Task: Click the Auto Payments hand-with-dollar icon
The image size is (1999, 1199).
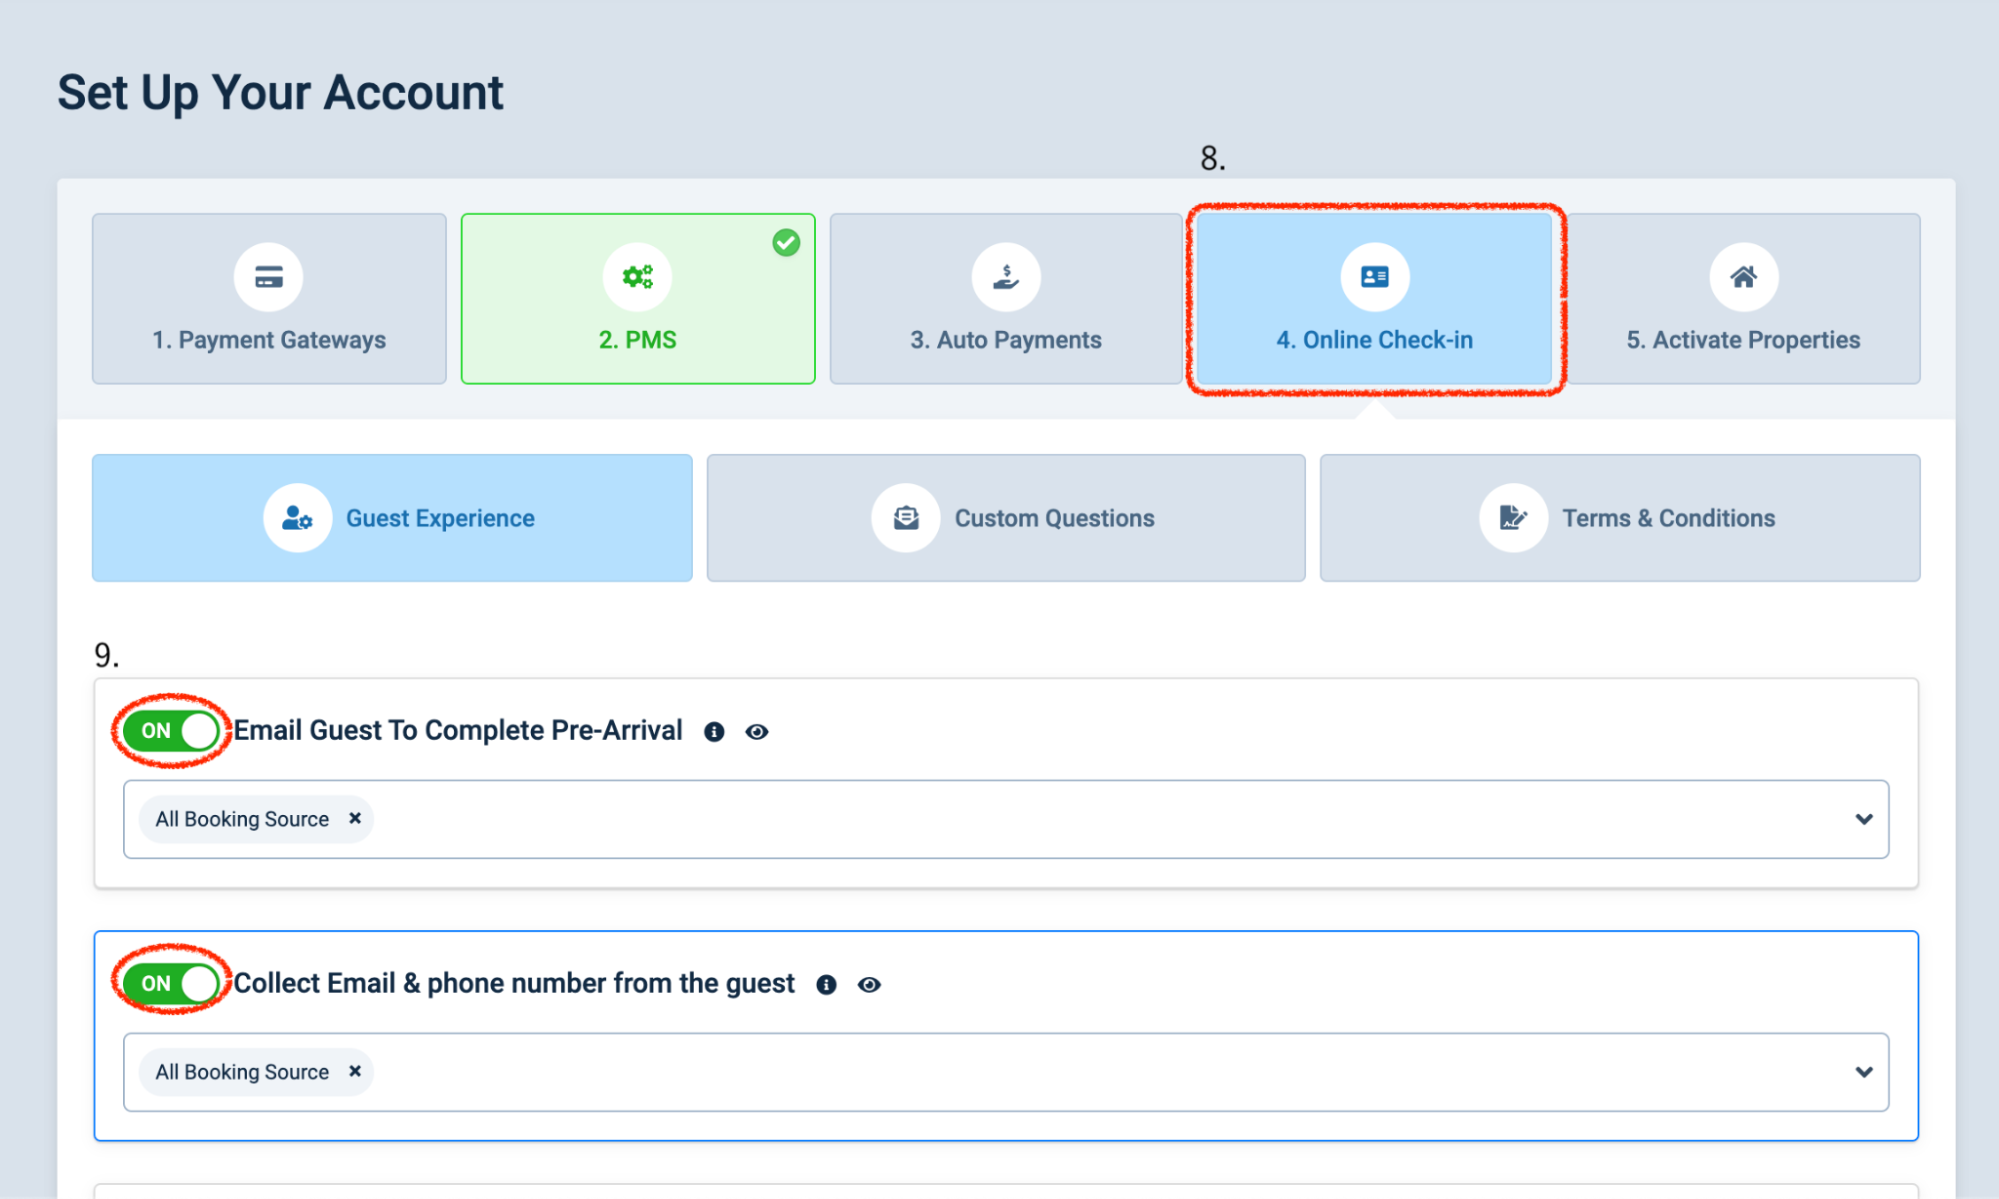Action: pyautogui.click(x=1006, y=277)
